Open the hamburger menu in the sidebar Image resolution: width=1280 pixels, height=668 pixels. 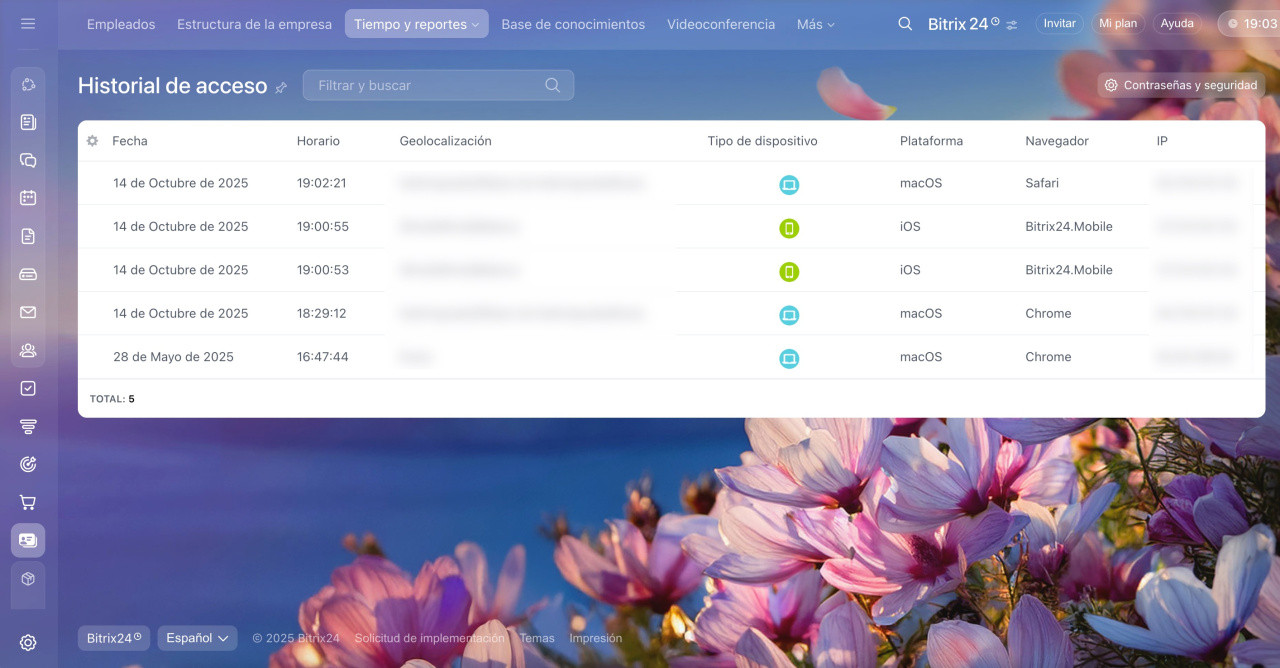[x=28, y=23]
